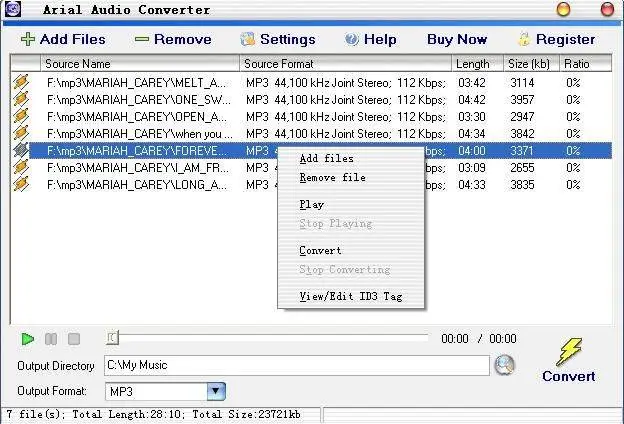This screenshot has height=424, width=624.
Task: Click the status bar total length text
Action: [127, 414]
